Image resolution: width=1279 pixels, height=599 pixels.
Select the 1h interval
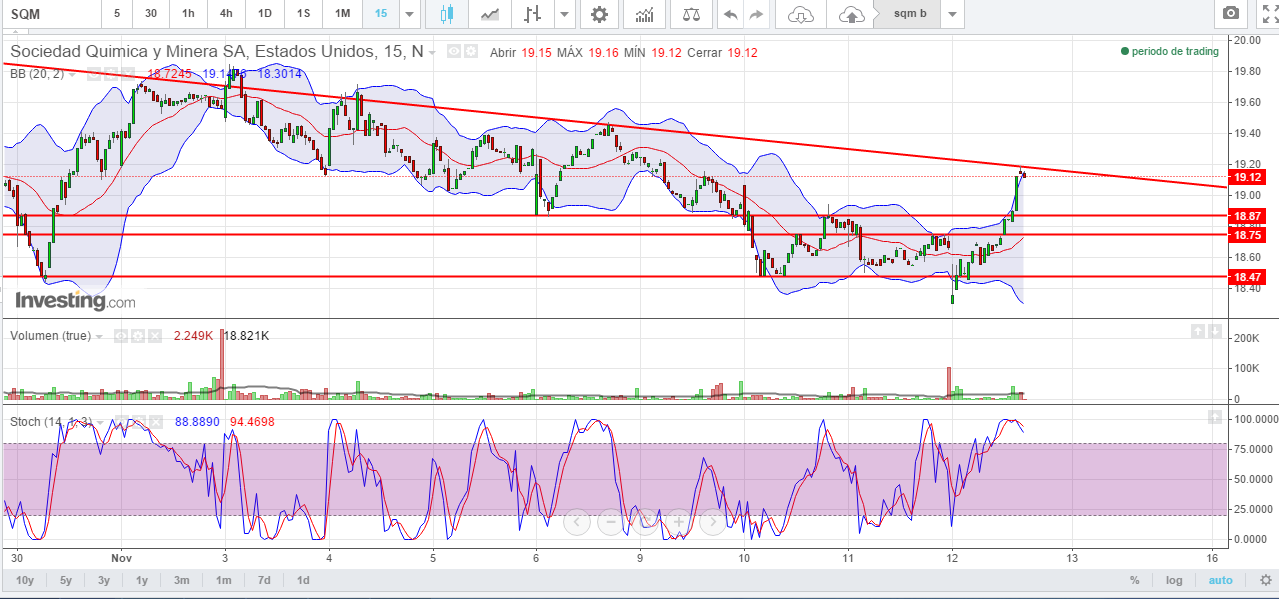(x=188, y=14)
